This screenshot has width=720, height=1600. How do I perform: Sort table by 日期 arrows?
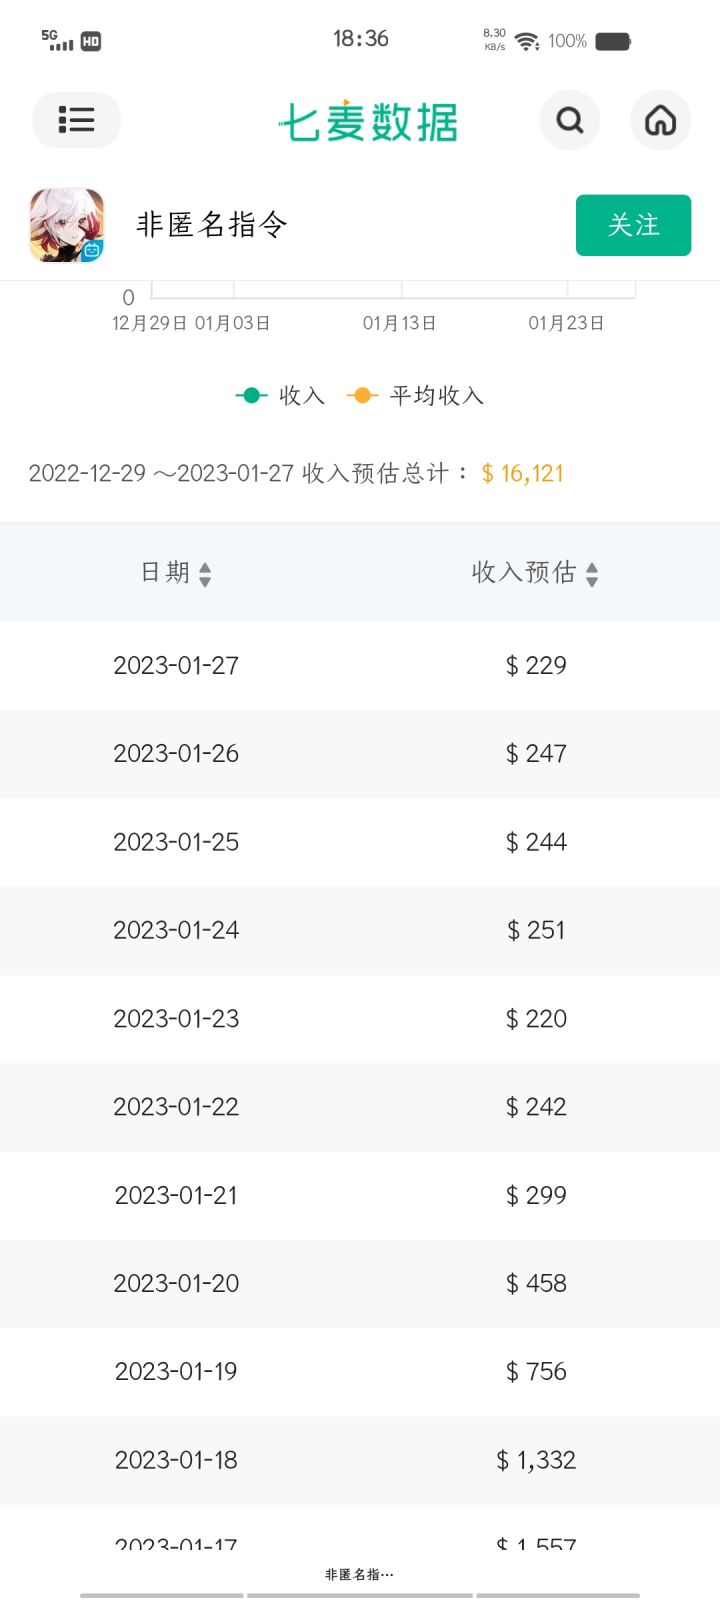[205, 574]
